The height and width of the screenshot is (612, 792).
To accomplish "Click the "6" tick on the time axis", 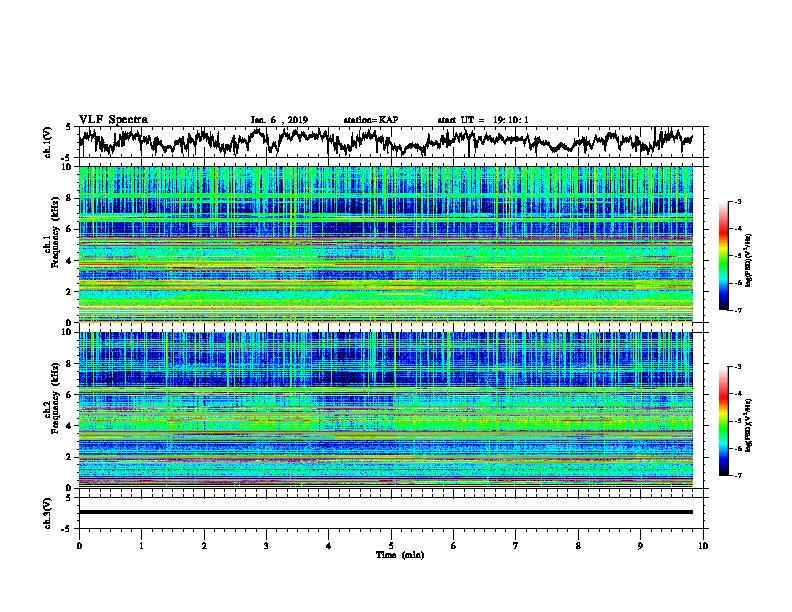I will (x=454, y=546).
